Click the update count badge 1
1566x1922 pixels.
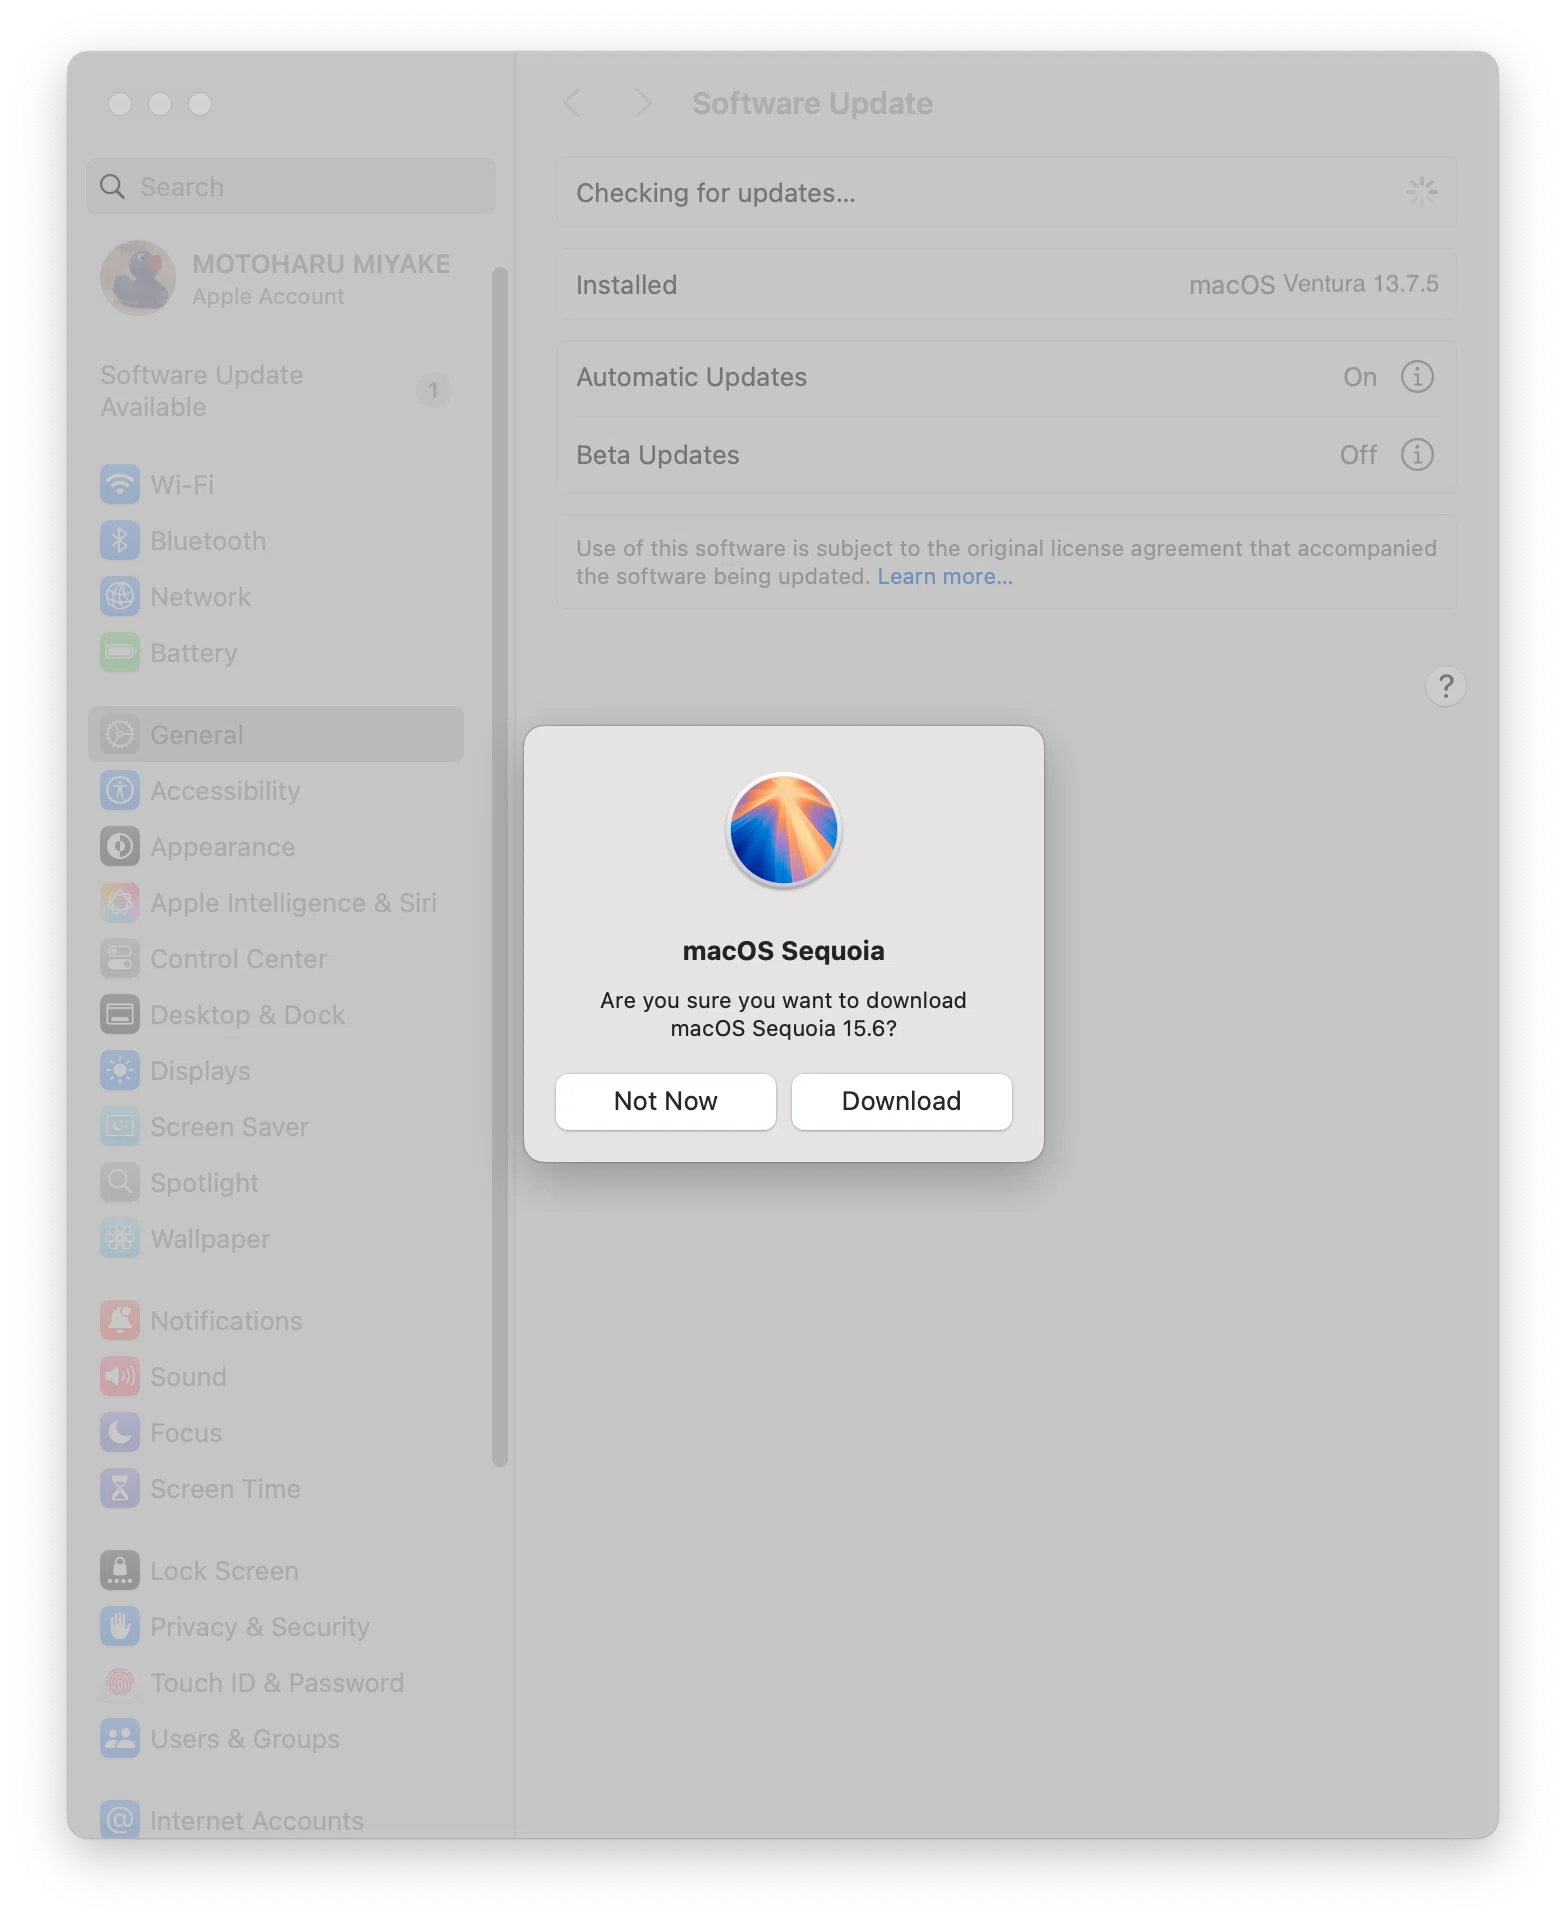pyautogui.click(x=433, y=391)
